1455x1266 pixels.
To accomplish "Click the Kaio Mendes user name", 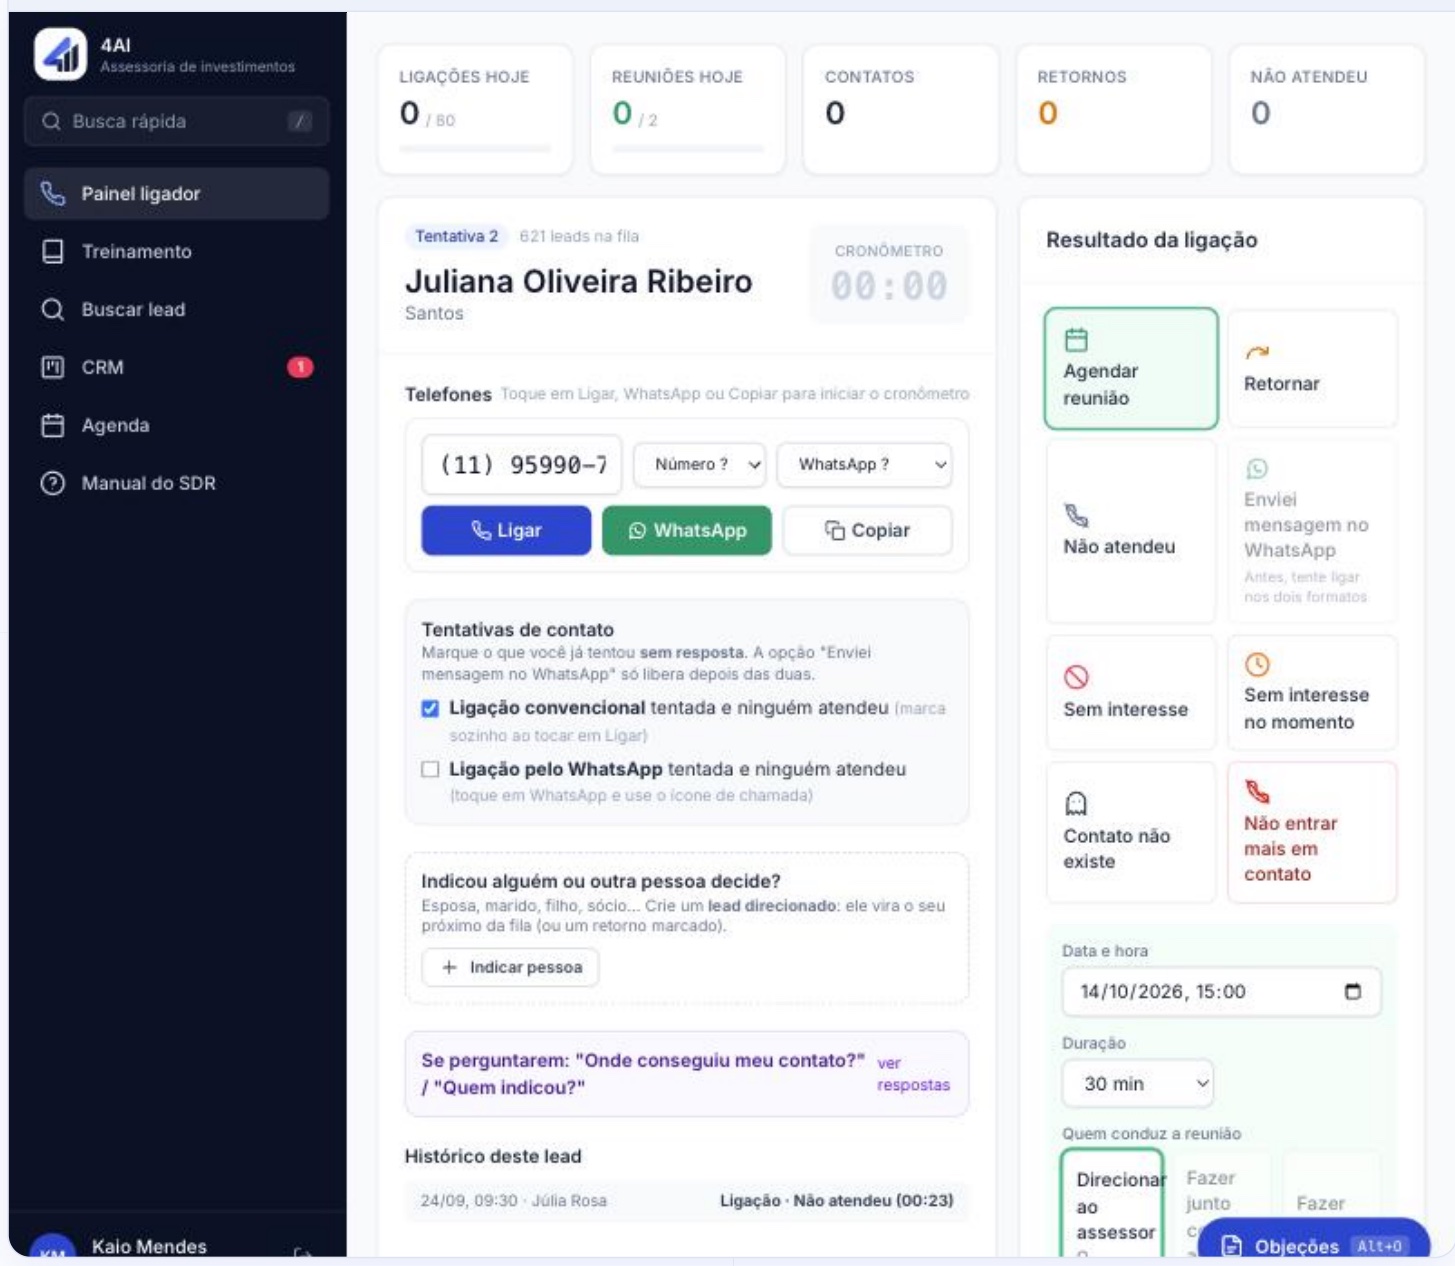I will (149, 1247).
